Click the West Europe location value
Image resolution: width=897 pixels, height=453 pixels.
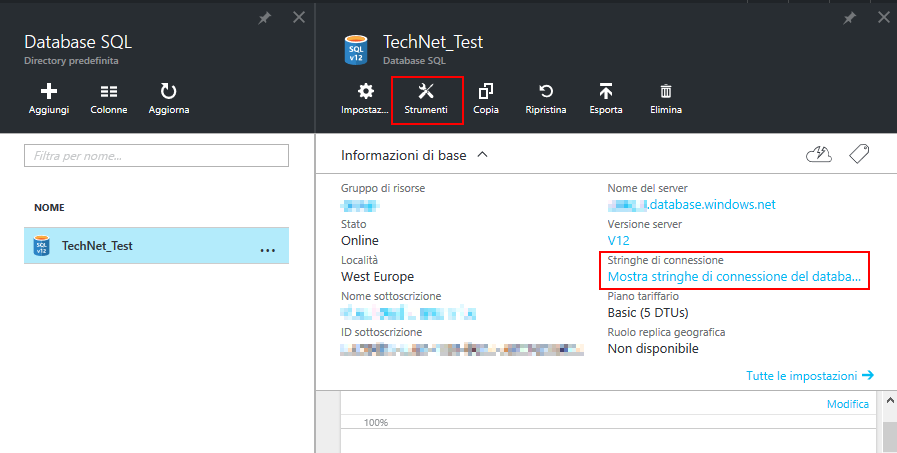click(x=378, y=277)
